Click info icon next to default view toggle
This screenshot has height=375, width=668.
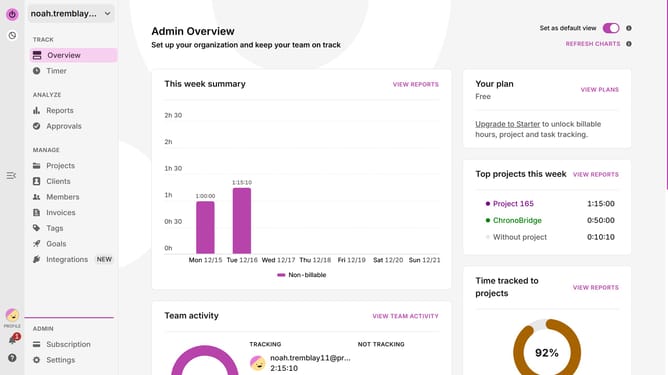(x=629, y=28)
